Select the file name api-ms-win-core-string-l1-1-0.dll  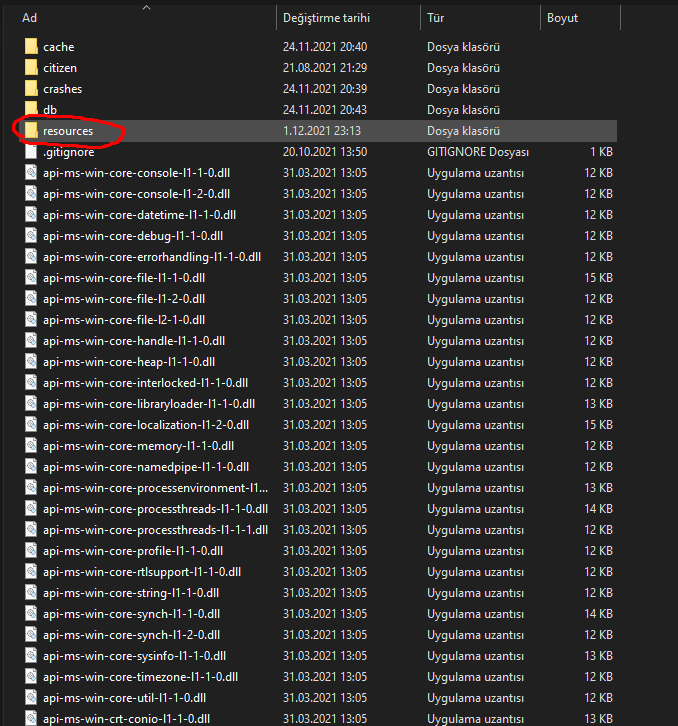coord(131,593)
